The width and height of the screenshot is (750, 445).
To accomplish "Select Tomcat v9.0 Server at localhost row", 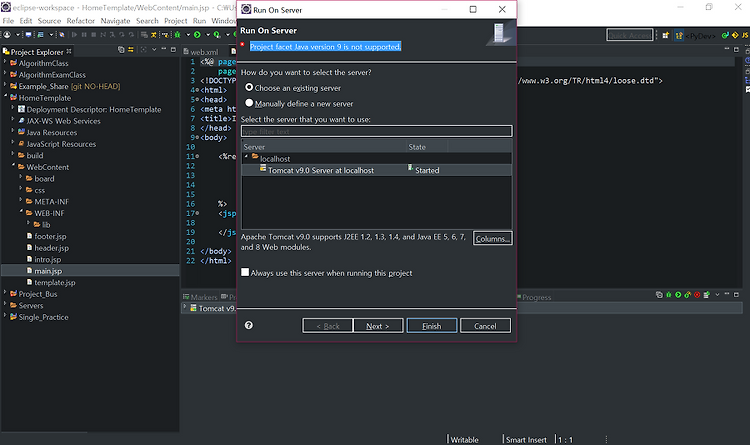I will (x=376, y=170).
